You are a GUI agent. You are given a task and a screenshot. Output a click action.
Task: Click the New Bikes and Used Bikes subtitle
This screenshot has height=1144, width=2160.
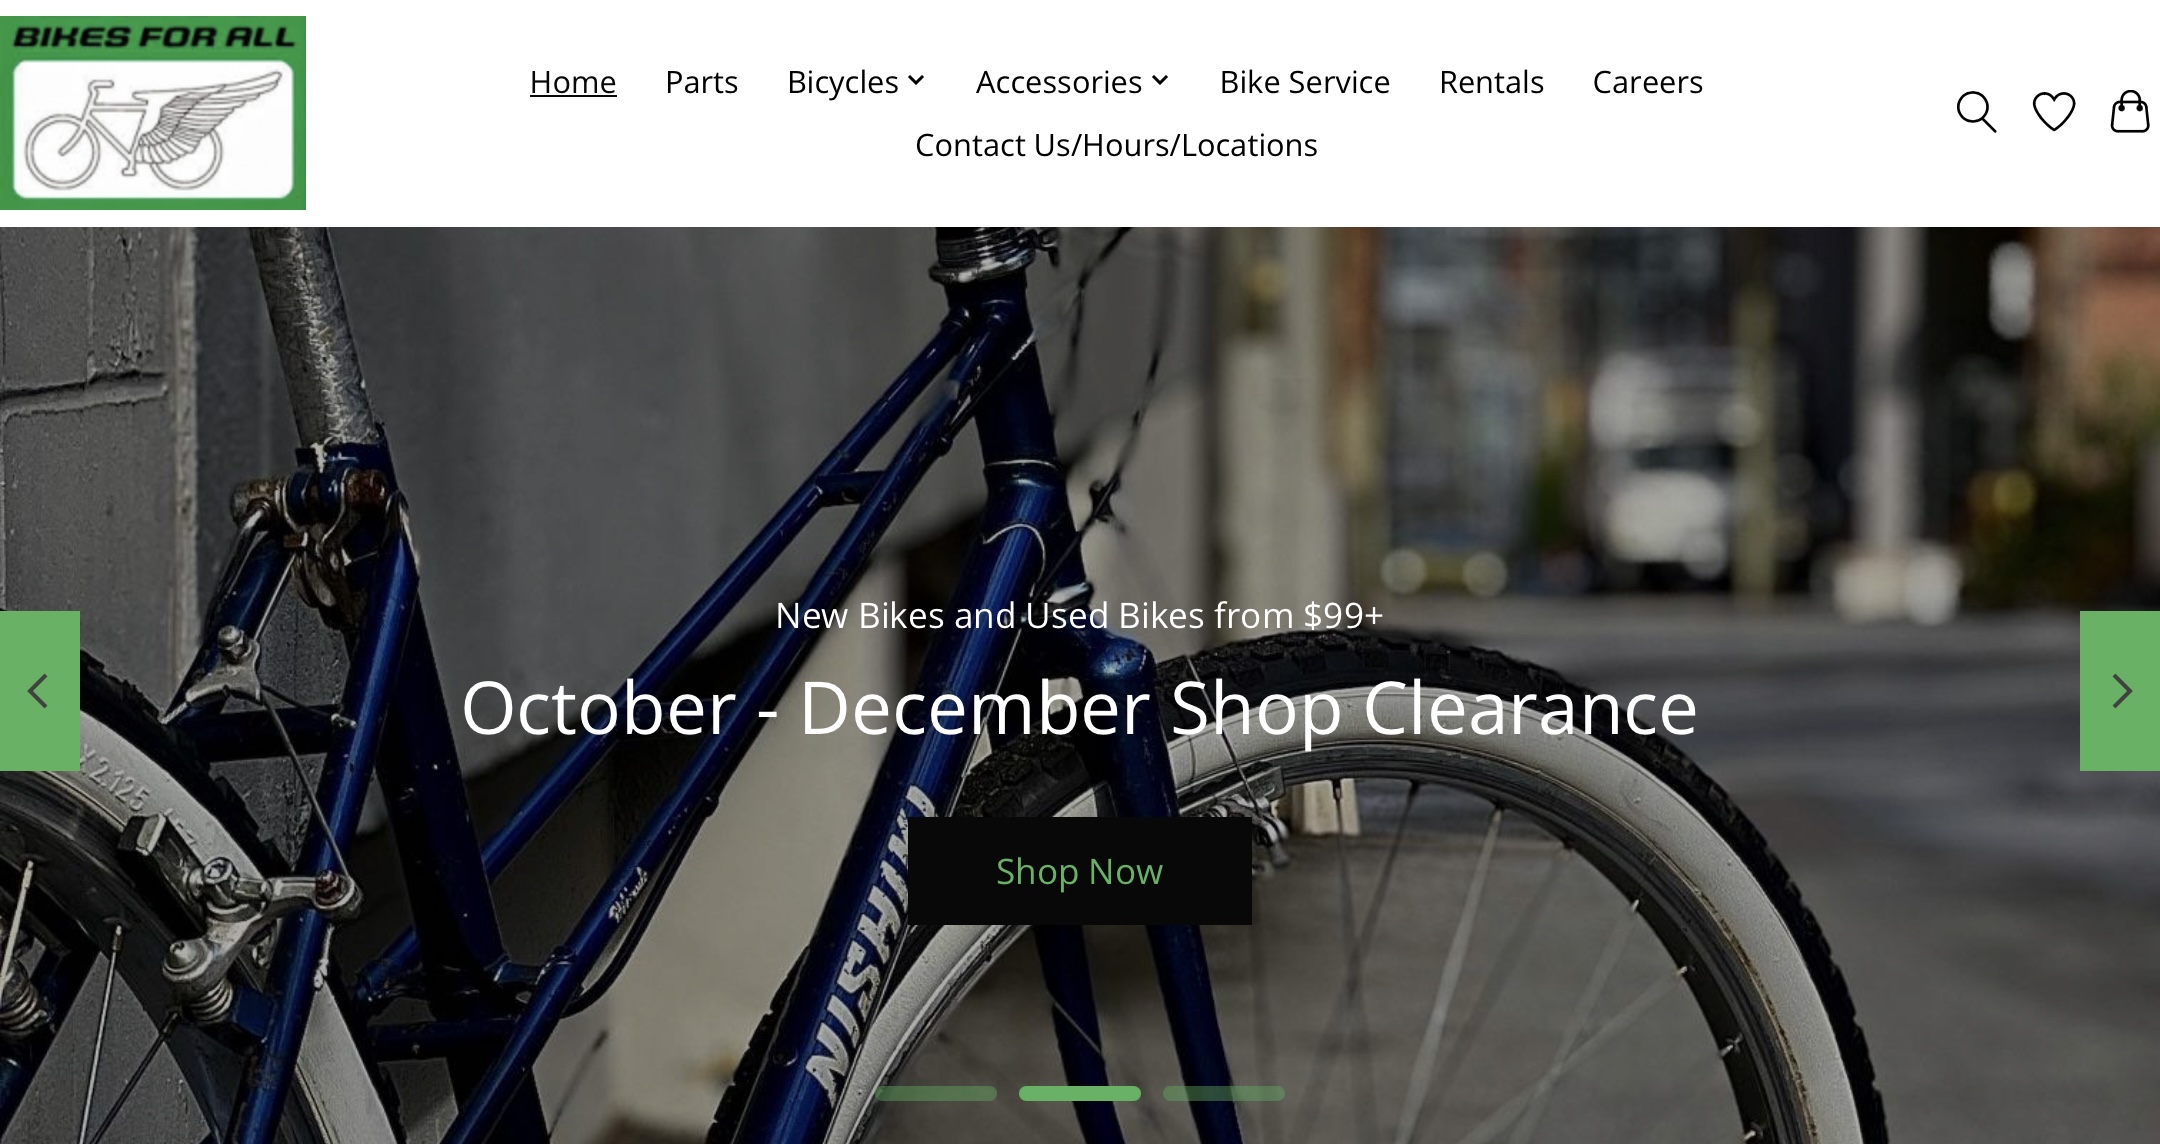[1080, 615]
